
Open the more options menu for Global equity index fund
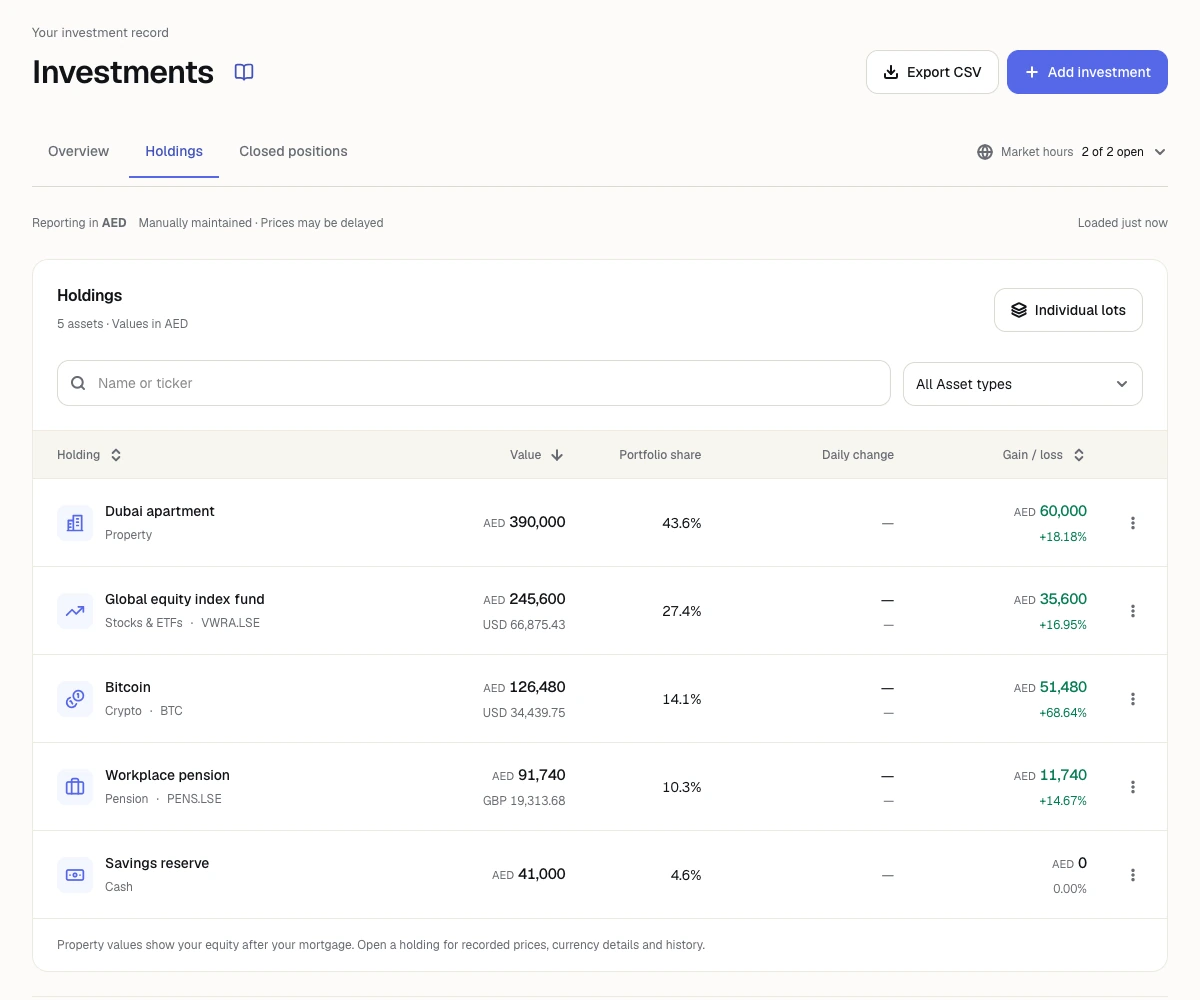tap(1133, 611)
